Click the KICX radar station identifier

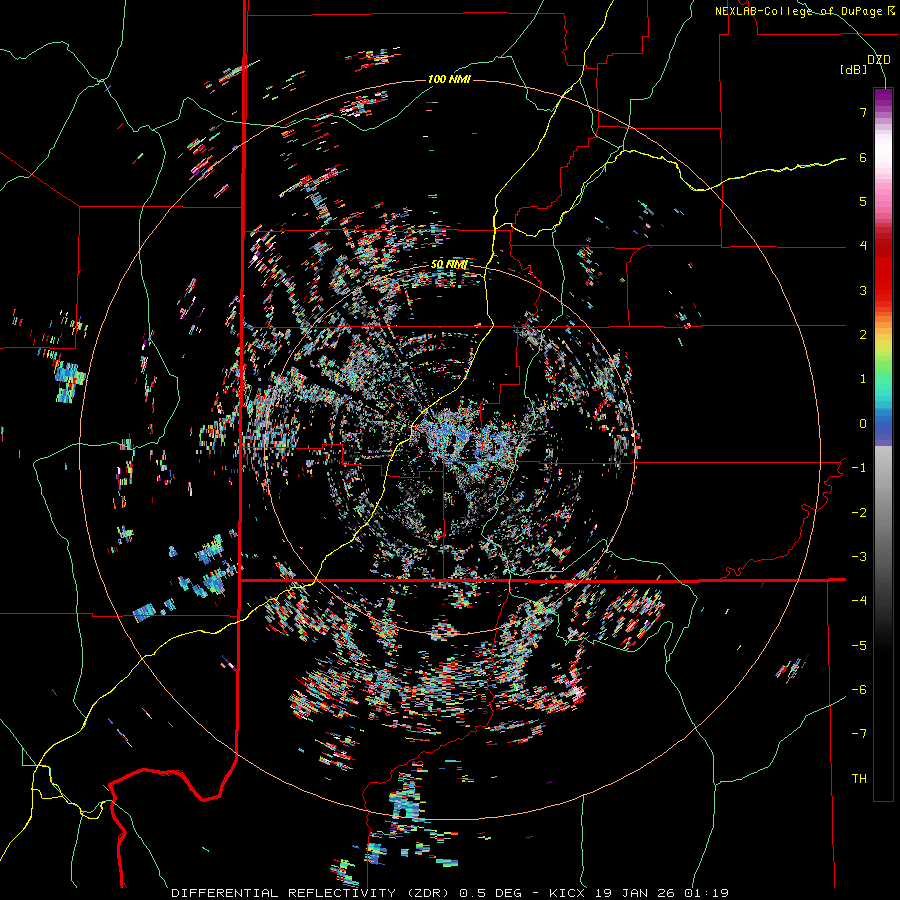(568, 893)
